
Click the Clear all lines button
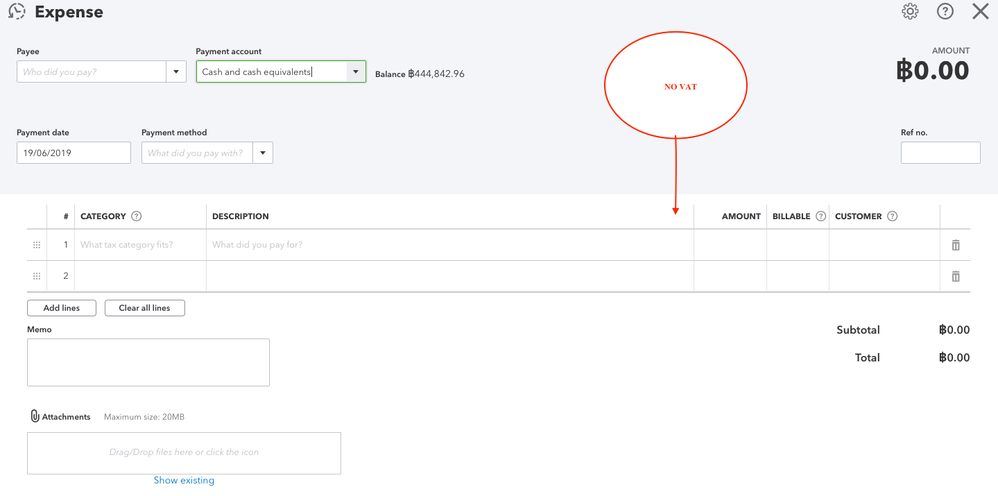click(144, 308)
